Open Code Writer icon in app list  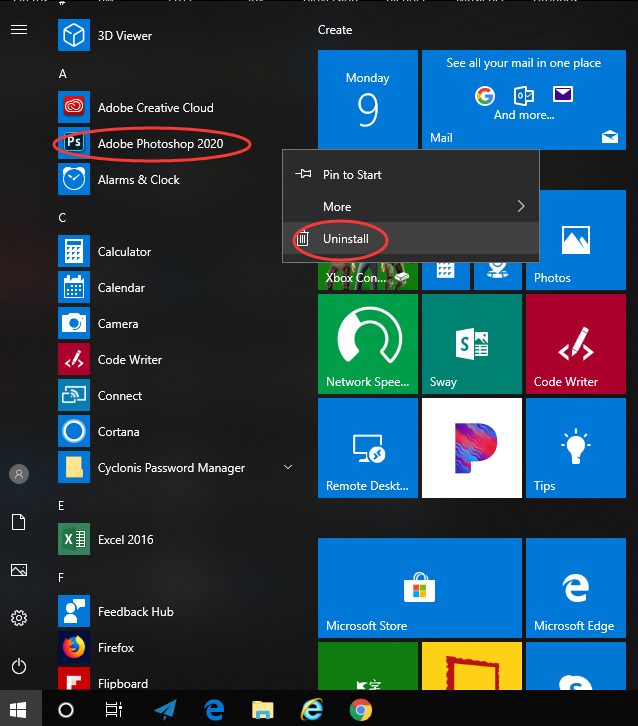point(74,359)
